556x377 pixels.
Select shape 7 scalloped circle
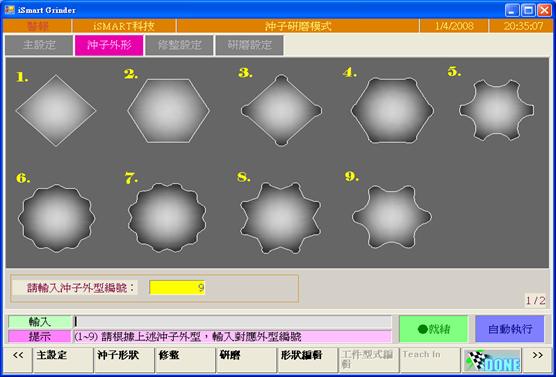click(x=167, y=217)
